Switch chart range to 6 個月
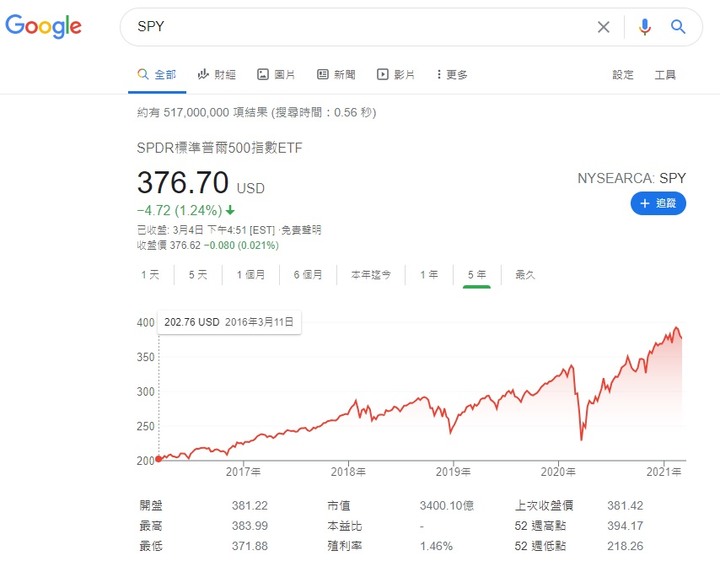 [x=308, y=275]
